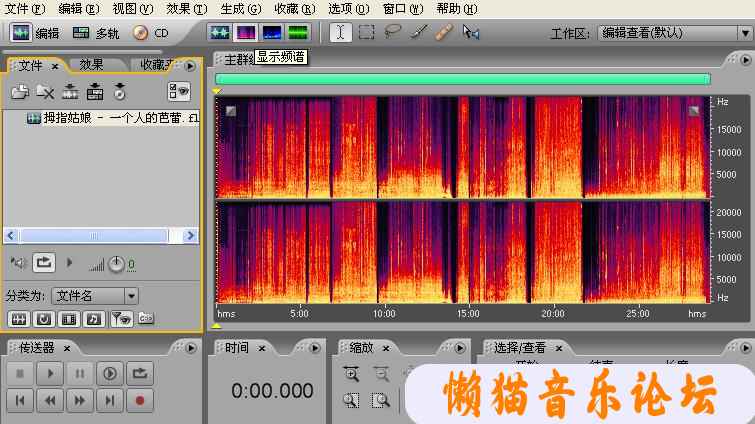
Task: Click the Rewind transport button
Action: tap(51, 400)
